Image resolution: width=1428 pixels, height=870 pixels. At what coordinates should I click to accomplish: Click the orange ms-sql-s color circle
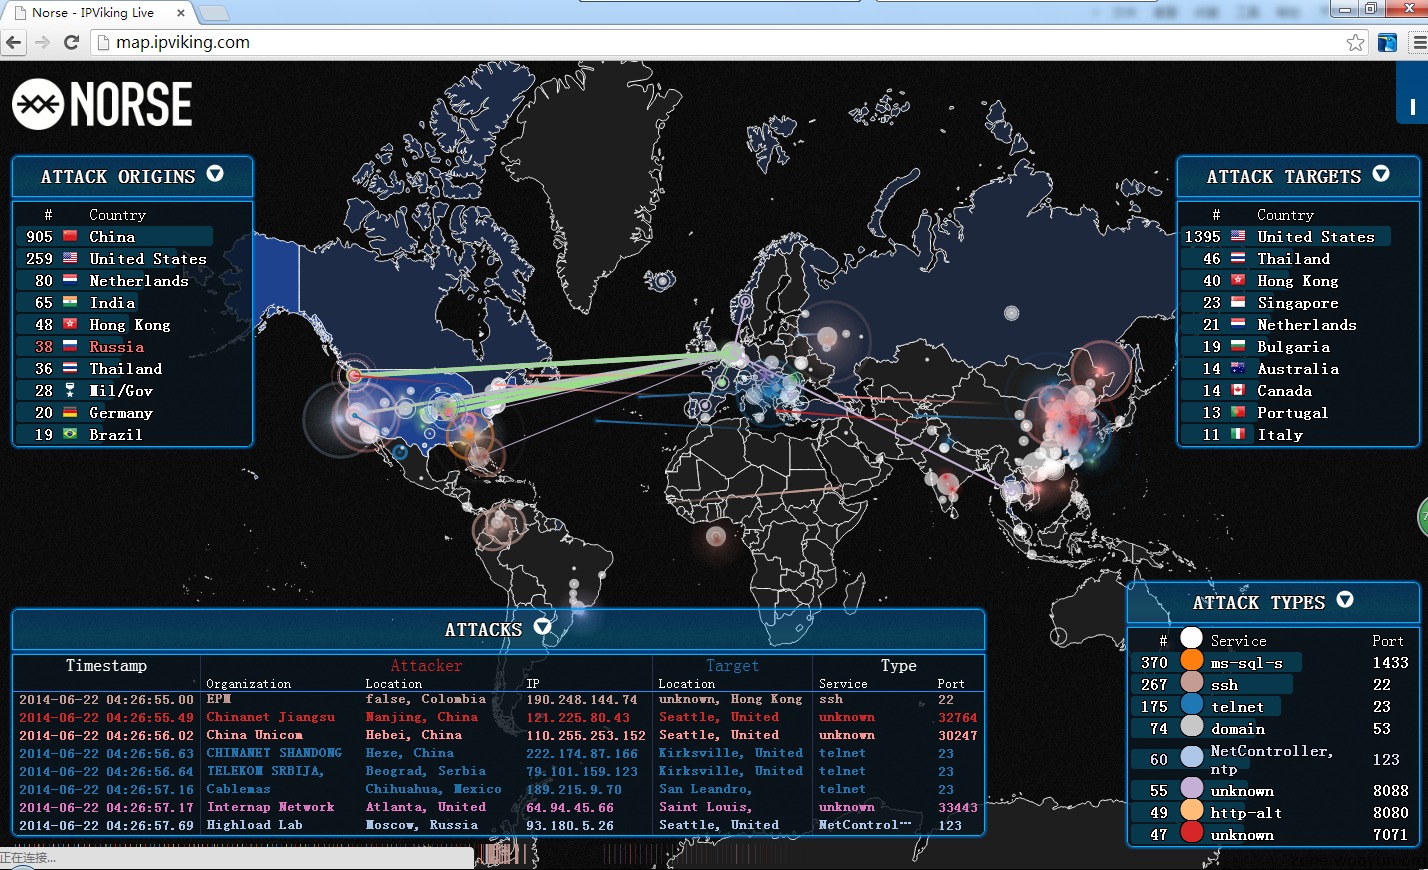[1191, 661]
